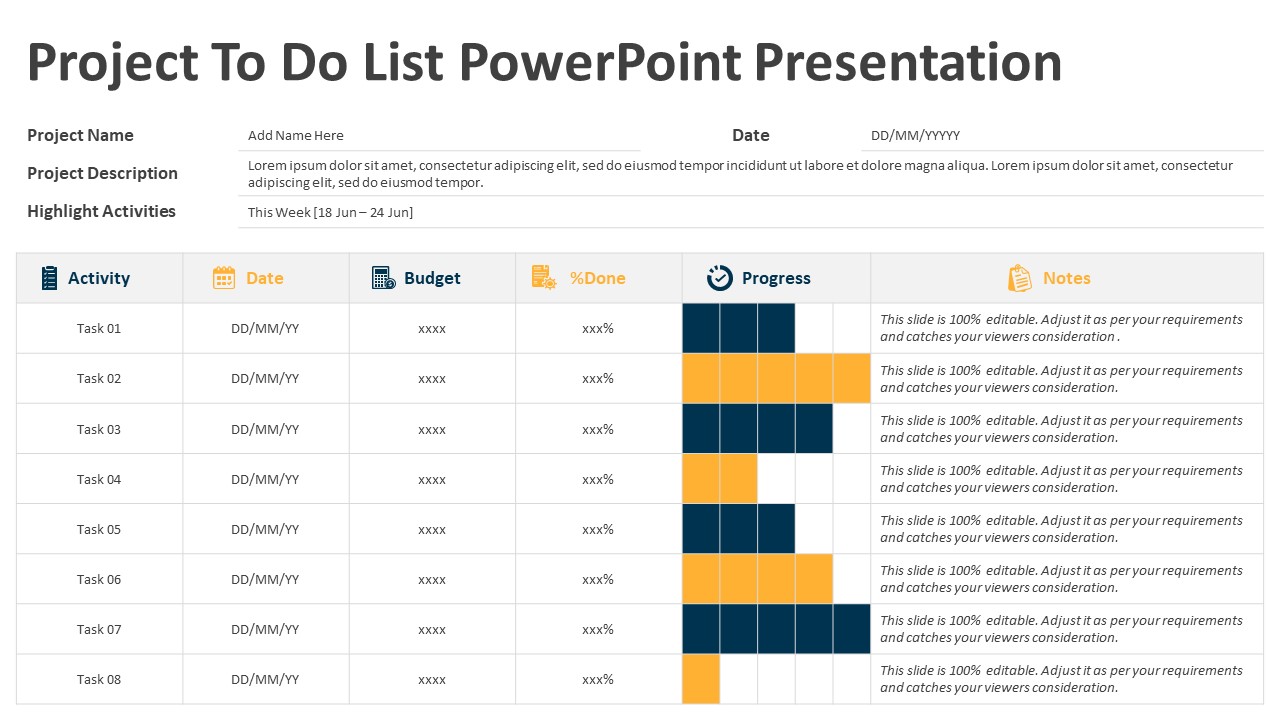
Task: Select the Task 05 %Done cell
Action: 598,529
